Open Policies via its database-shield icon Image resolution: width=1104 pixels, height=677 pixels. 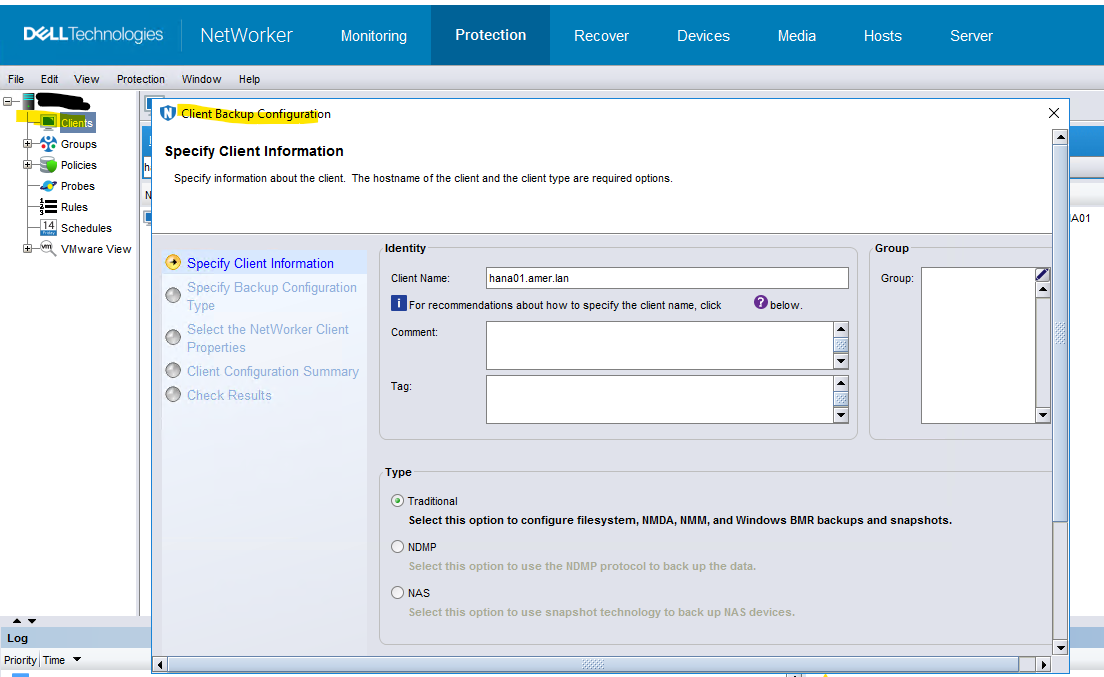click(x=49, y=165)
